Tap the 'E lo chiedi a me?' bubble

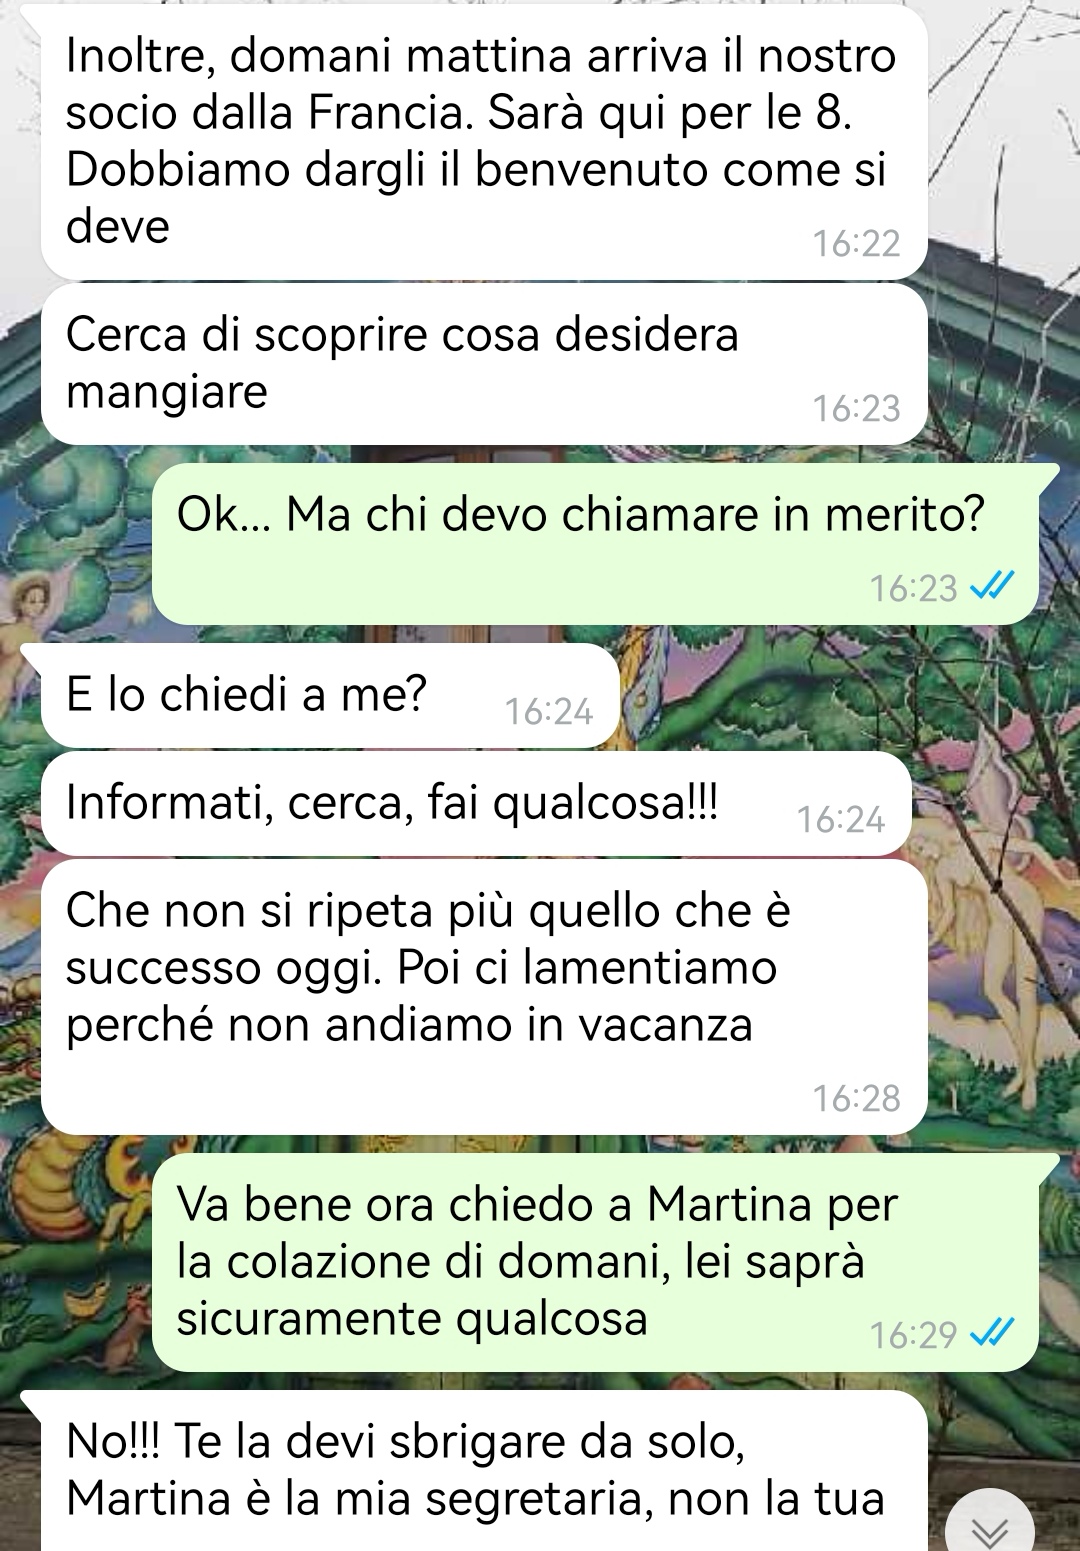(330, 695)
